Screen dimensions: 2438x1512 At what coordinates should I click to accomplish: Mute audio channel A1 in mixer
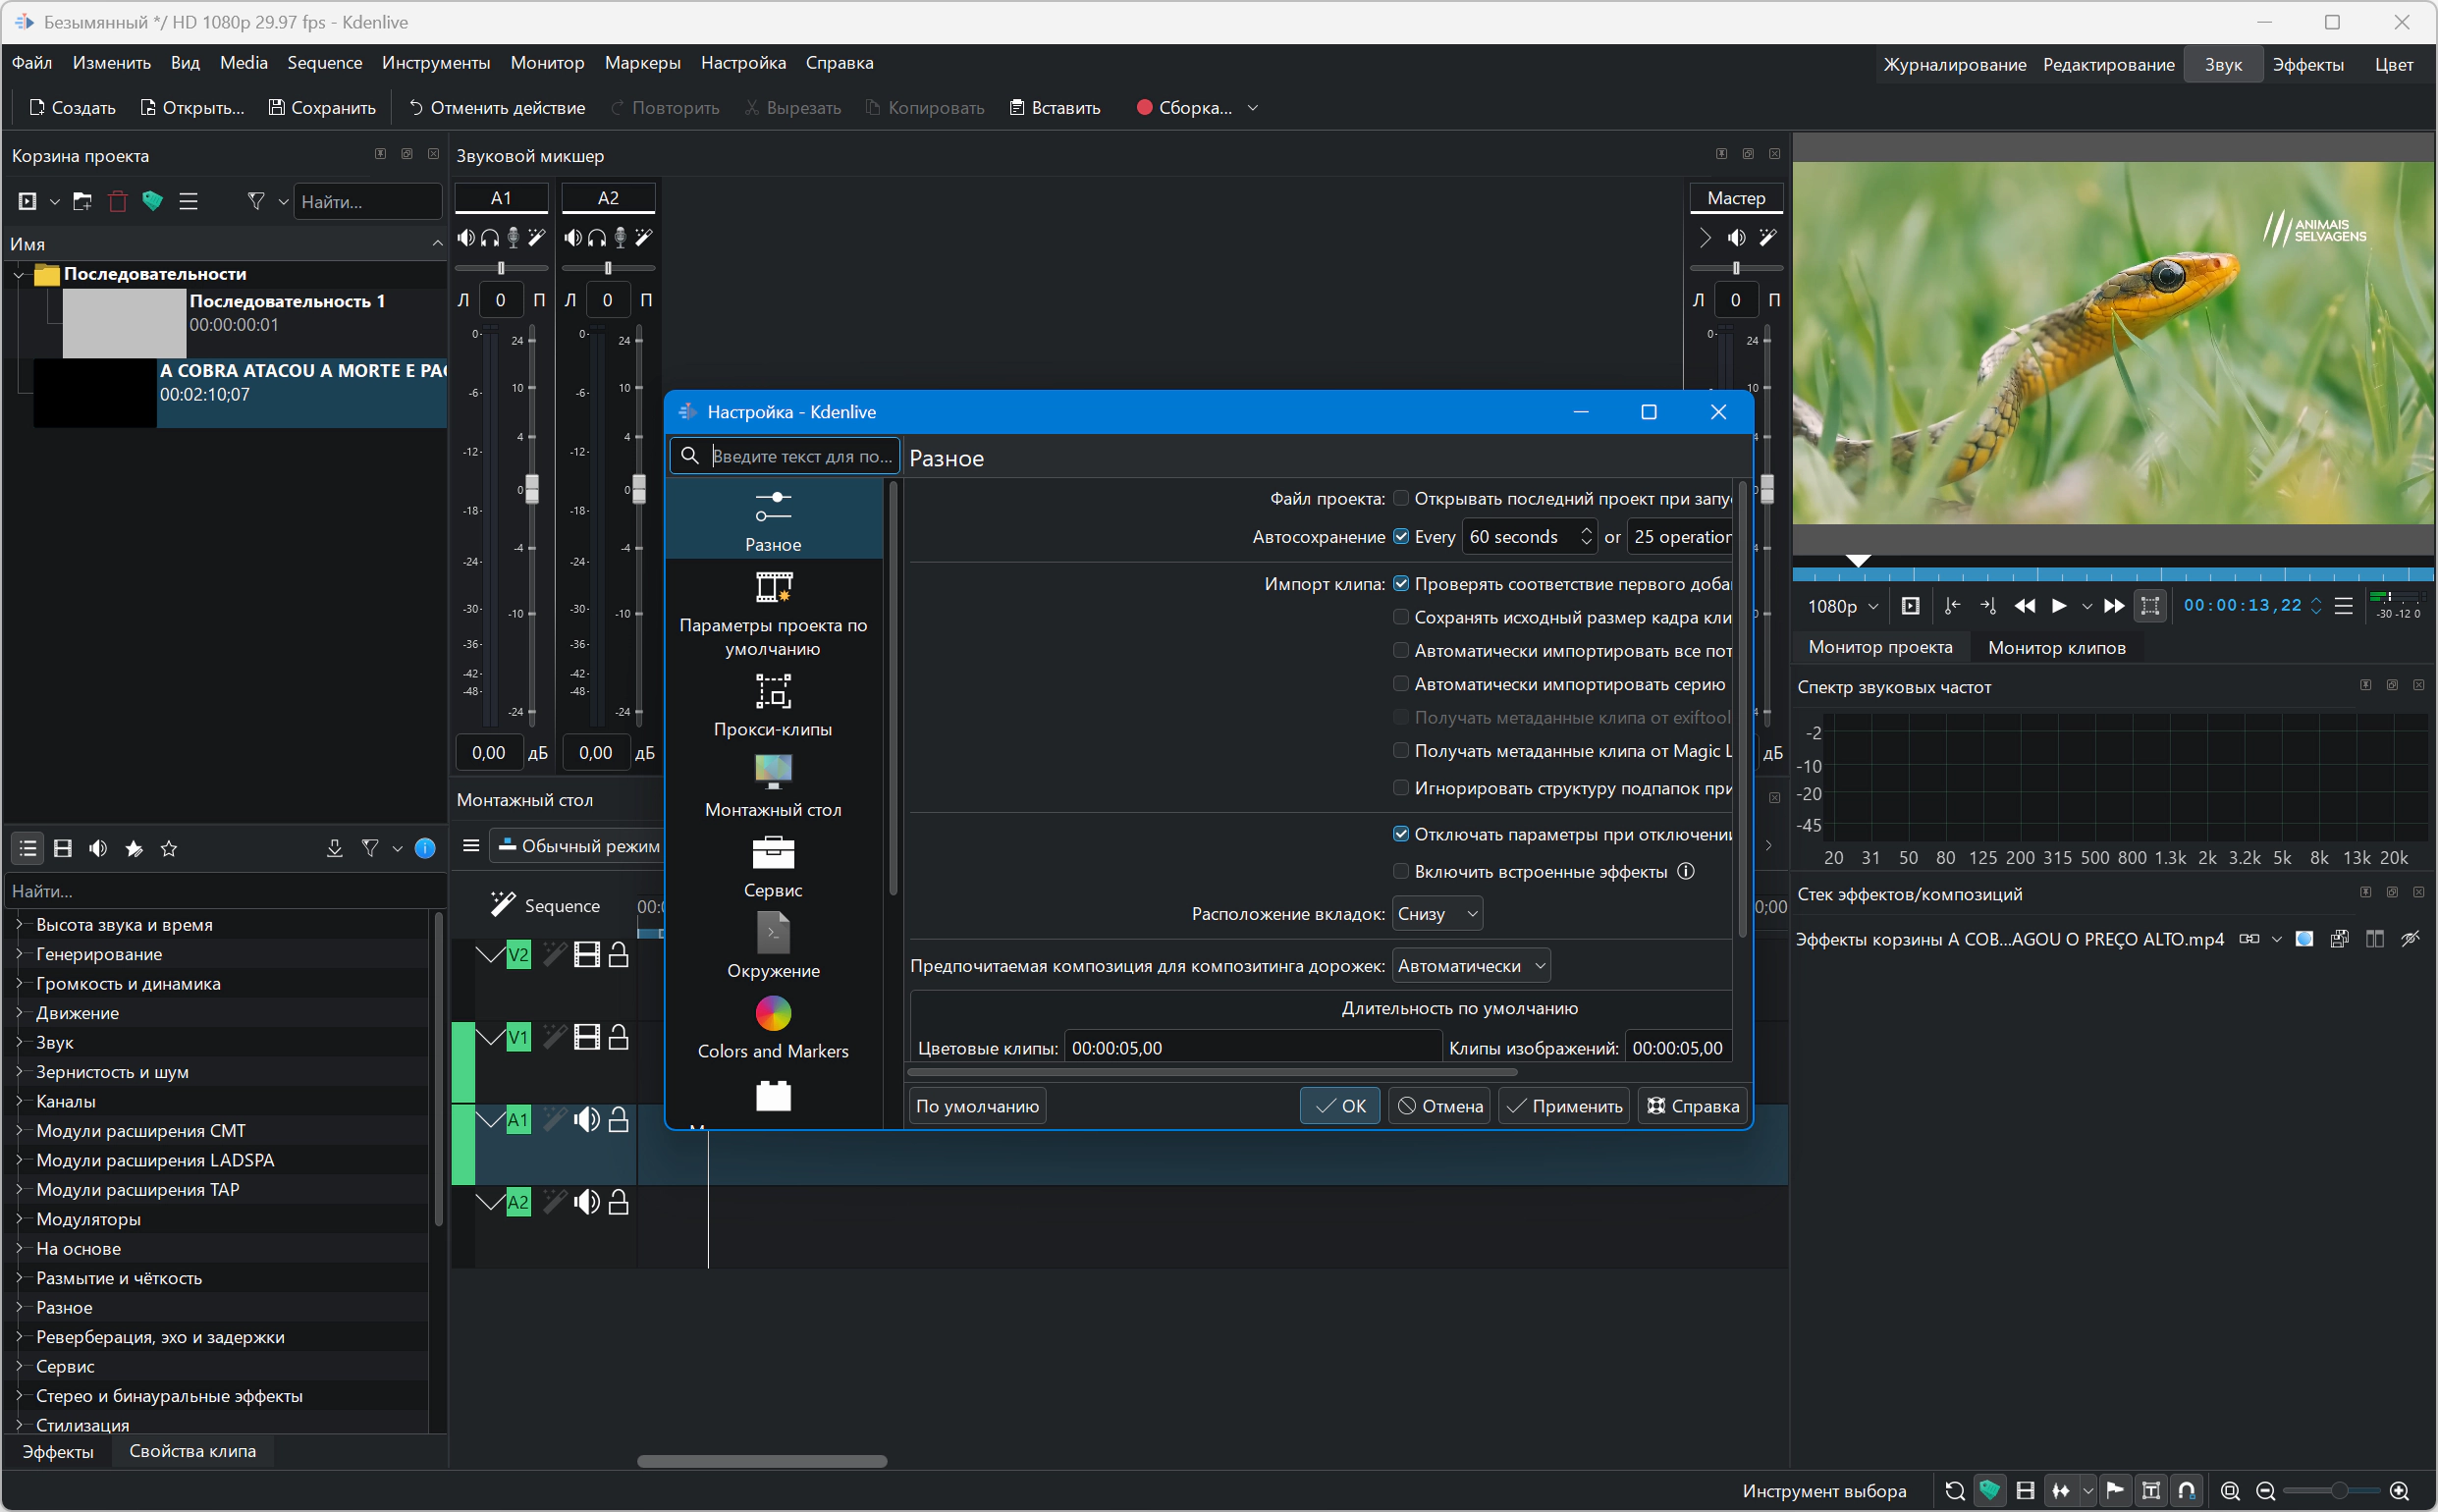pos(466,237)
